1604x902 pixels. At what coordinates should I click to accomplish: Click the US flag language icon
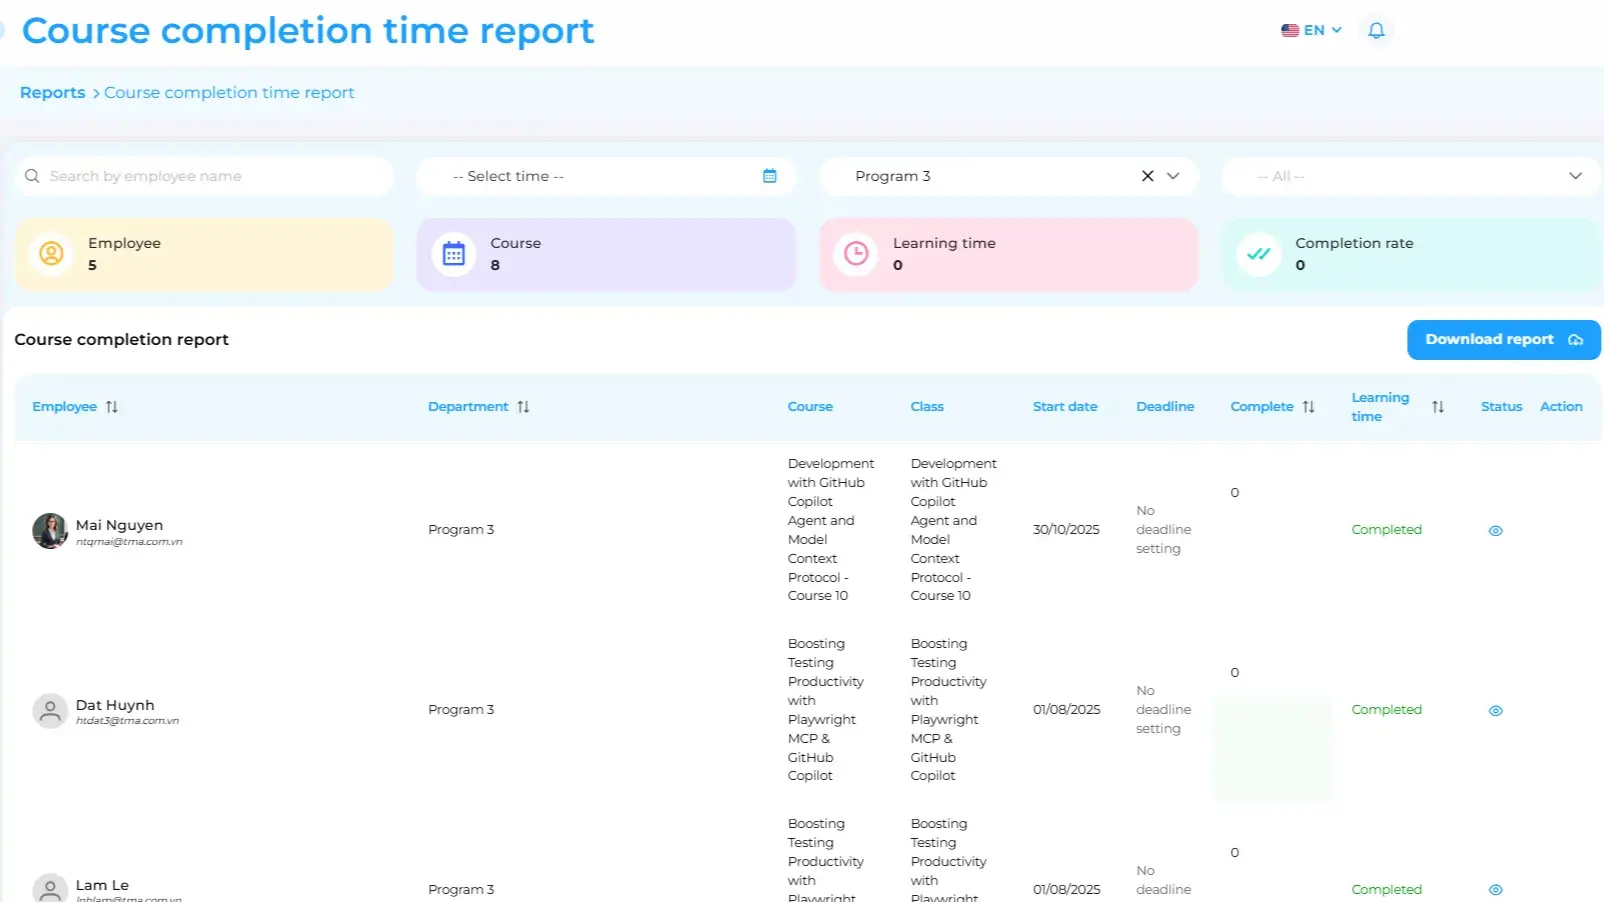click(x=1290, y=30)
